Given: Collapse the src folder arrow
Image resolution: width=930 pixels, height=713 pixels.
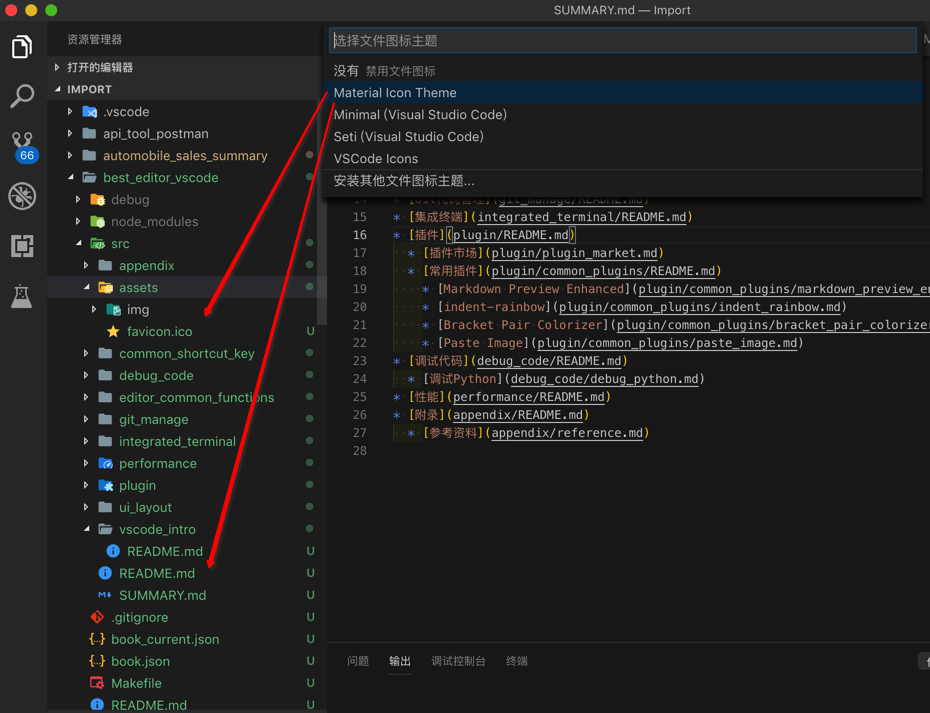Looking at the screenshot, I should (x=78, y=243).
